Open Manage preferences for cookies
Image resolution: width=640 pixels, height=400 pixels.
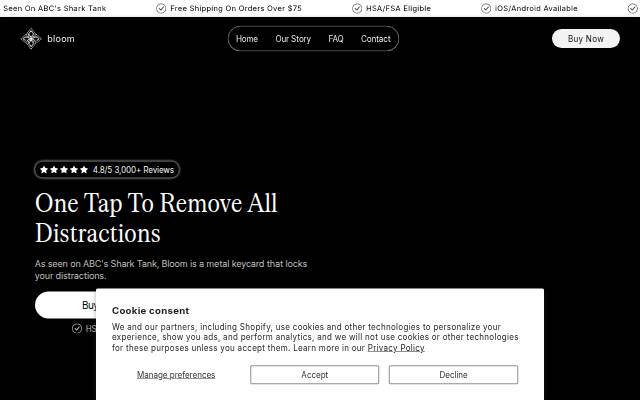click(x=176, y=375)
